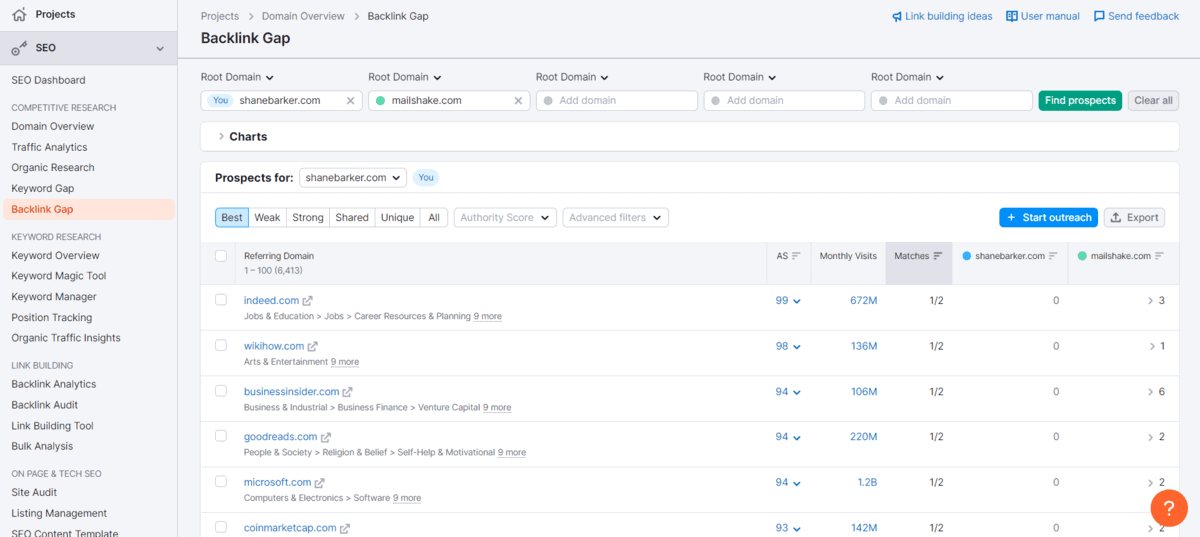Expand the Charts section
1200x537 pixels.
coord(242,137)
